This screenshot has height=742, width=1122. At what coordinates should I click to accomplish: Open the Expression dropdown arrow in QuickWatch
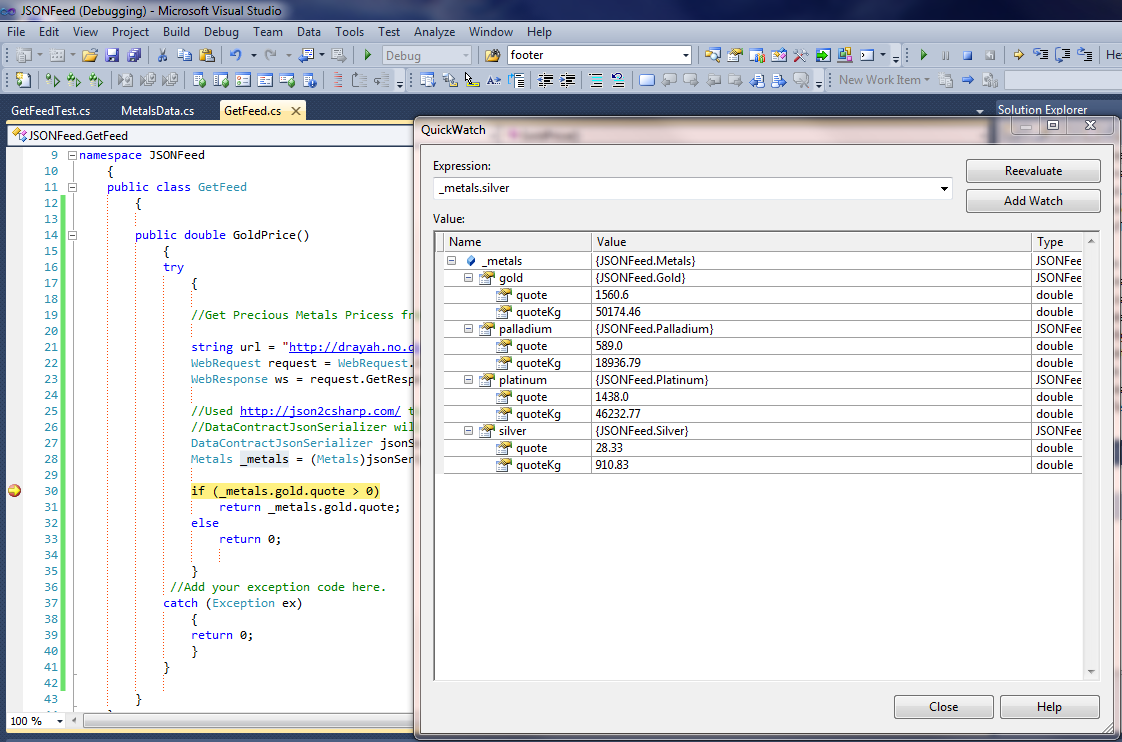(944, 188)
